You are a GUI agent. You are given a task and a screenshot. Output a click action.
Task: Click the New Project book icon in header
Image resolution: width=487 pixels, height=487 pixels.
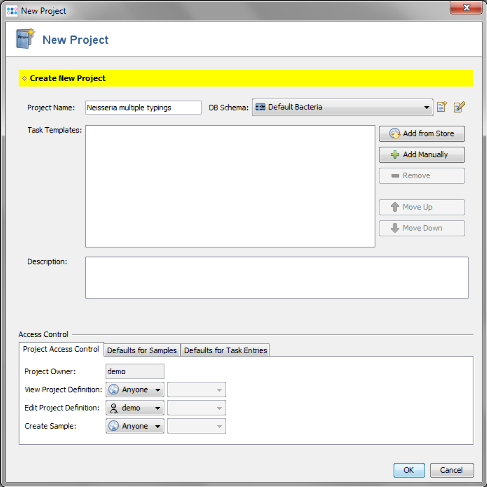click(25, 39)
